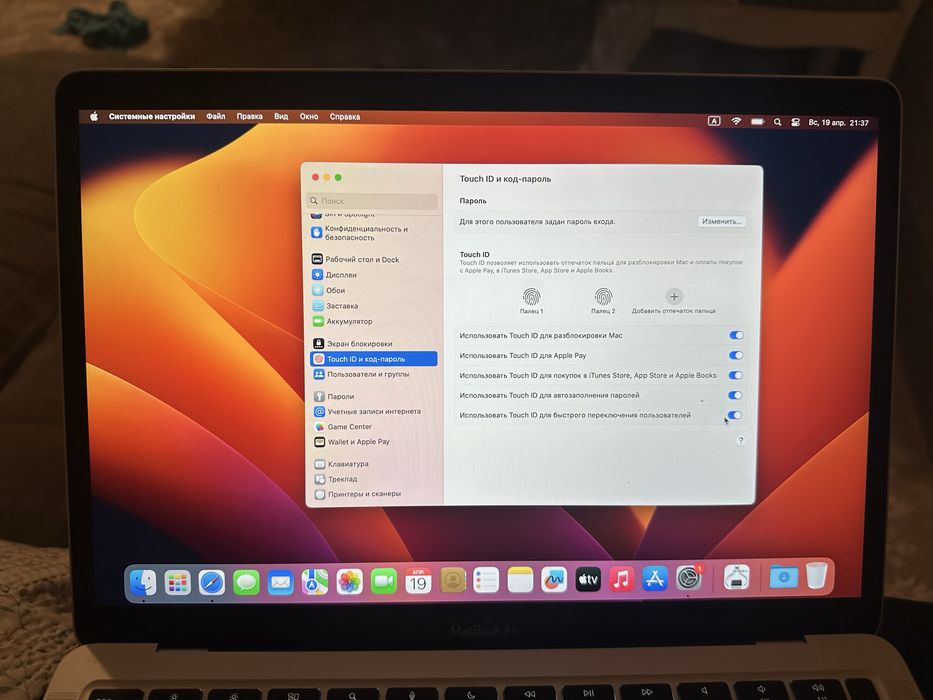Open Maps app in the Dock
This screenshot has width=933, height=700.
[315, 582]
